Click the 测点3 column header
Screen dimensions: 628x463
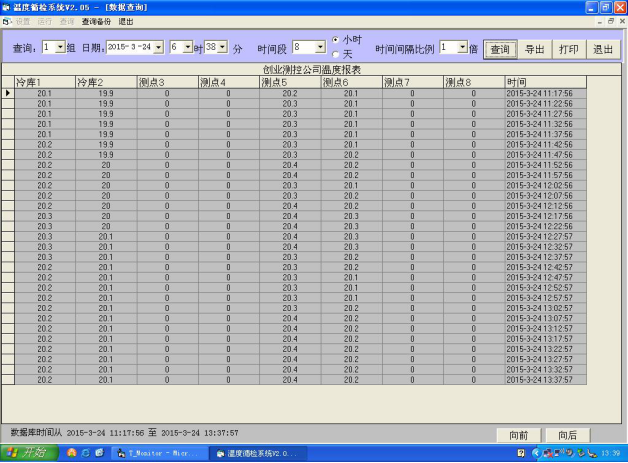(167, 83)
